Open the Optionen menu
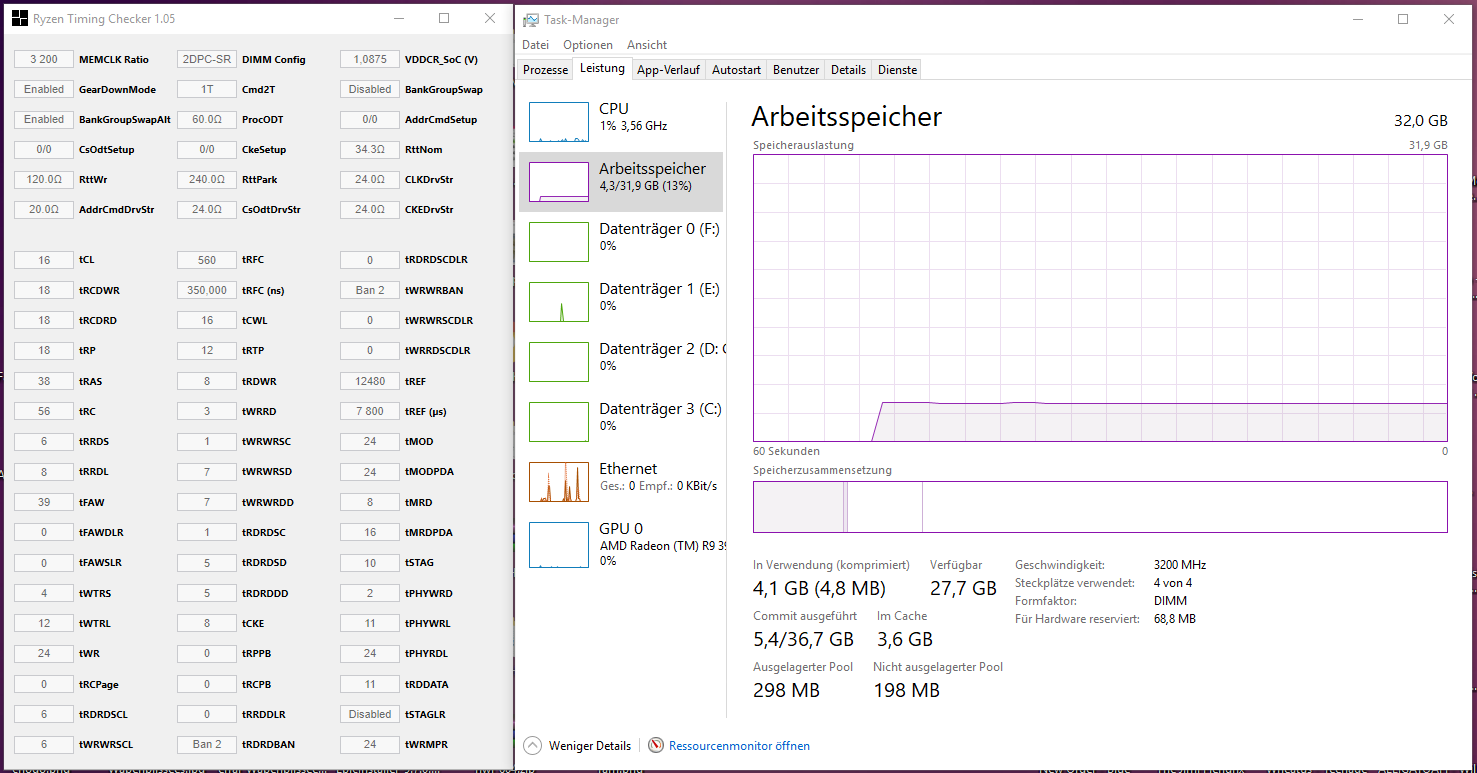The width and height of the screenshot is (1477, 773). coord(588,45)
